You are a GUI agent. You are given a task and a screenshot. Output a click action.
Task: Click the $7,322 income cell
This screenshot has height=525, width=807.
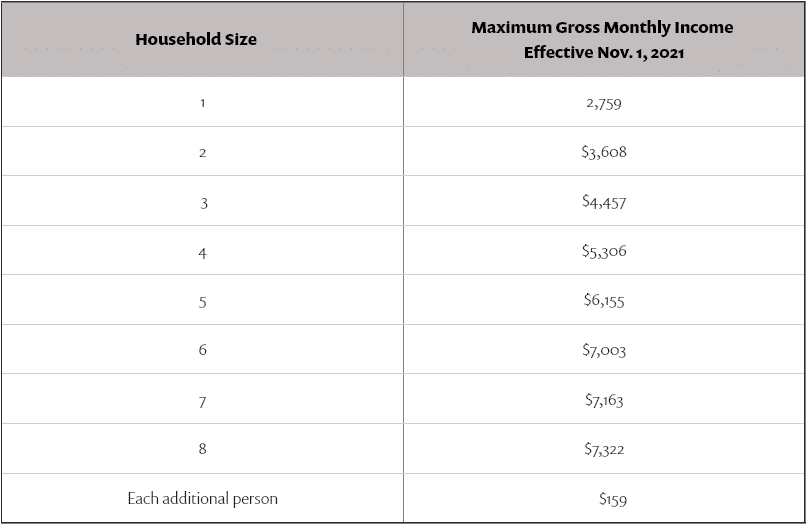coord(604,450)
